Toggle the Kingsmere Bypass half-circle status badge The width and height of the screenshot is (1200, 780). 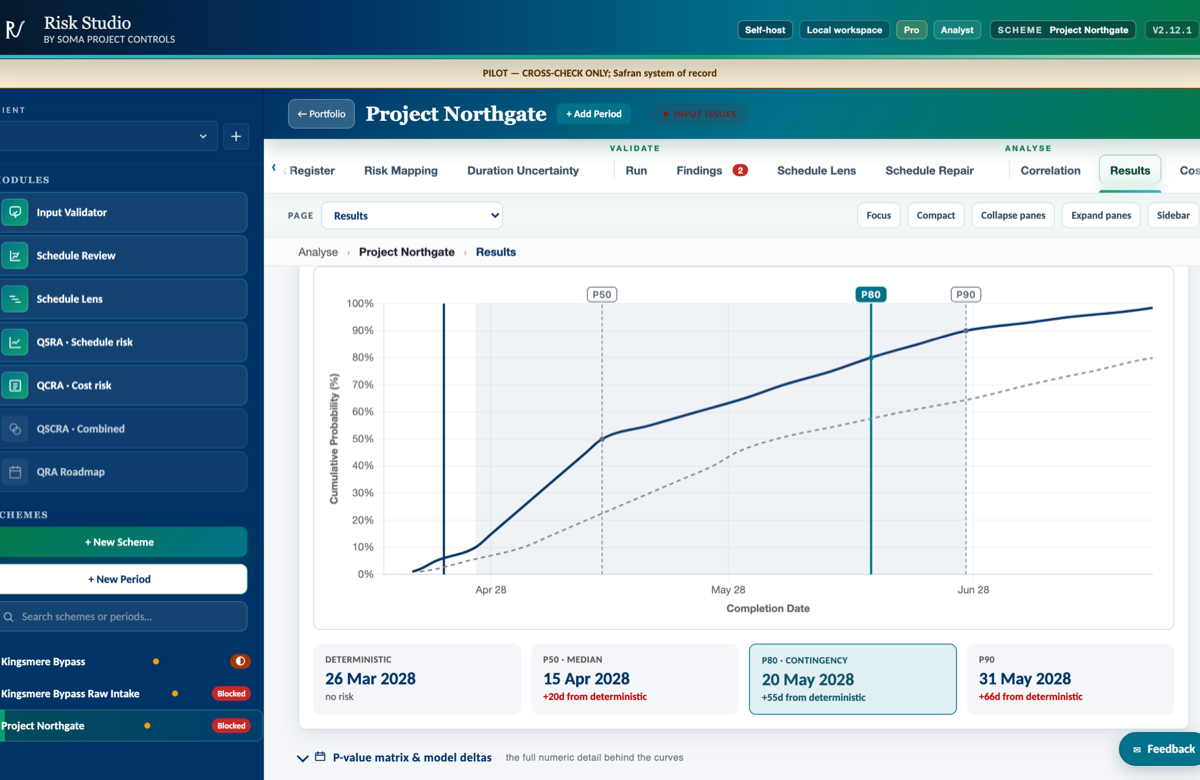240,661
